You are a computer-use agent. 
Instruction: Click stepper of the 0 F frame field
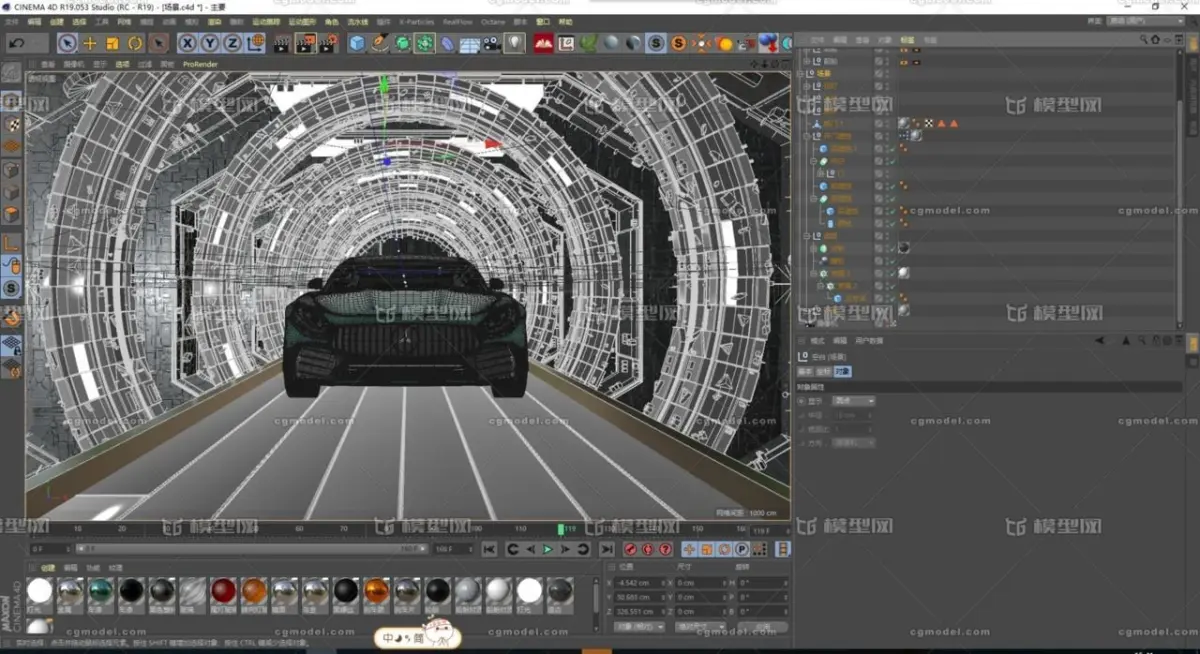[69, 549]
